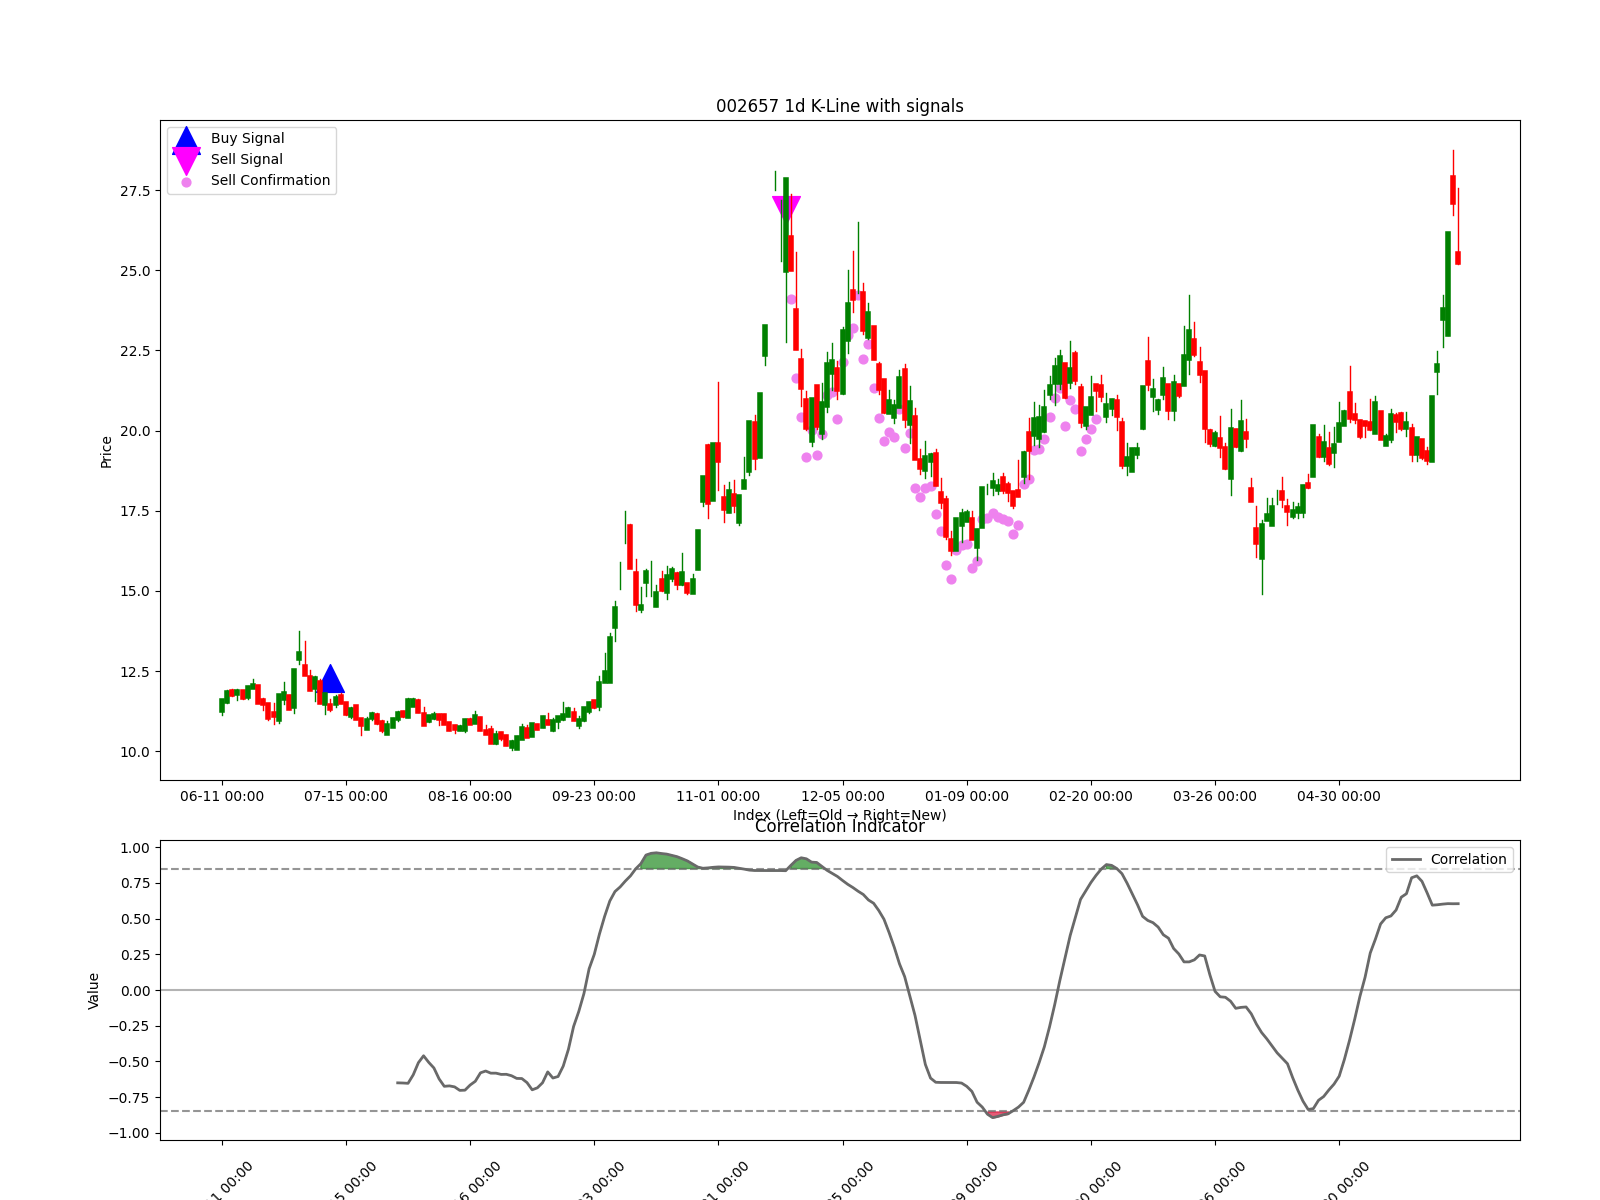Click the 07-15 00:00 x-axis tick label

click(x=346, y=797)
